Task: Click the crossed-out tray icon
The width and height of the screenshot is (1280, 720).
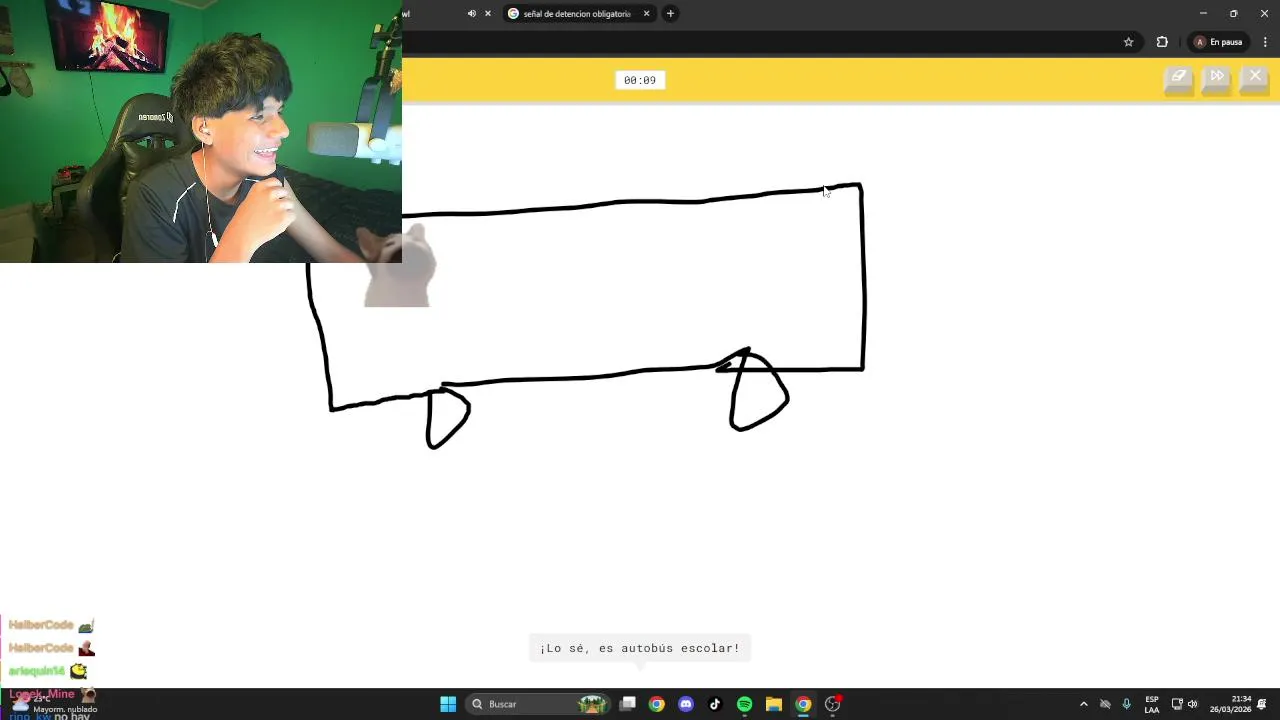Action: pyautogui.click(x=1105, y=704)
